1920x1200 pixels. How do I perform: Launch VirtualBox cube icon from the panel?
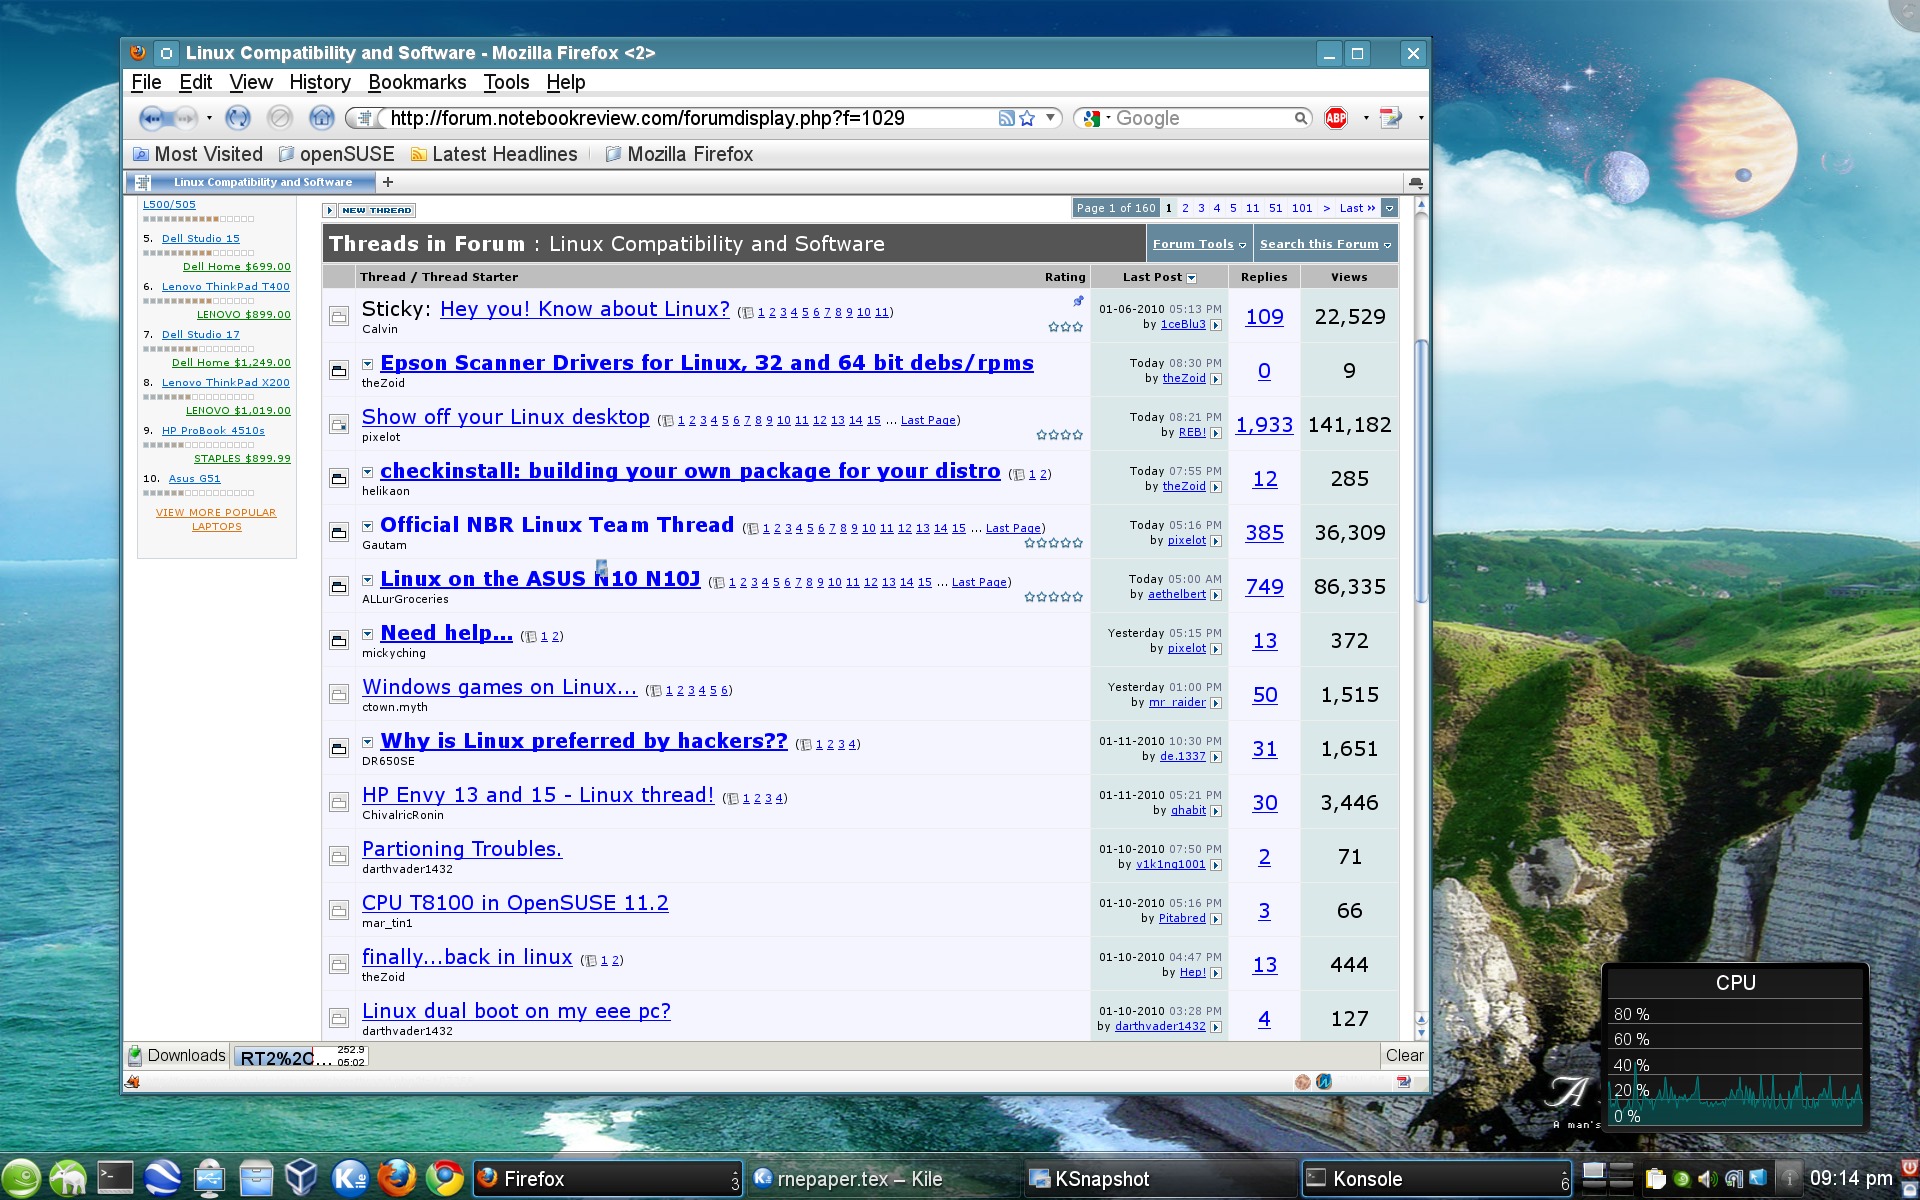[302, 1178]
